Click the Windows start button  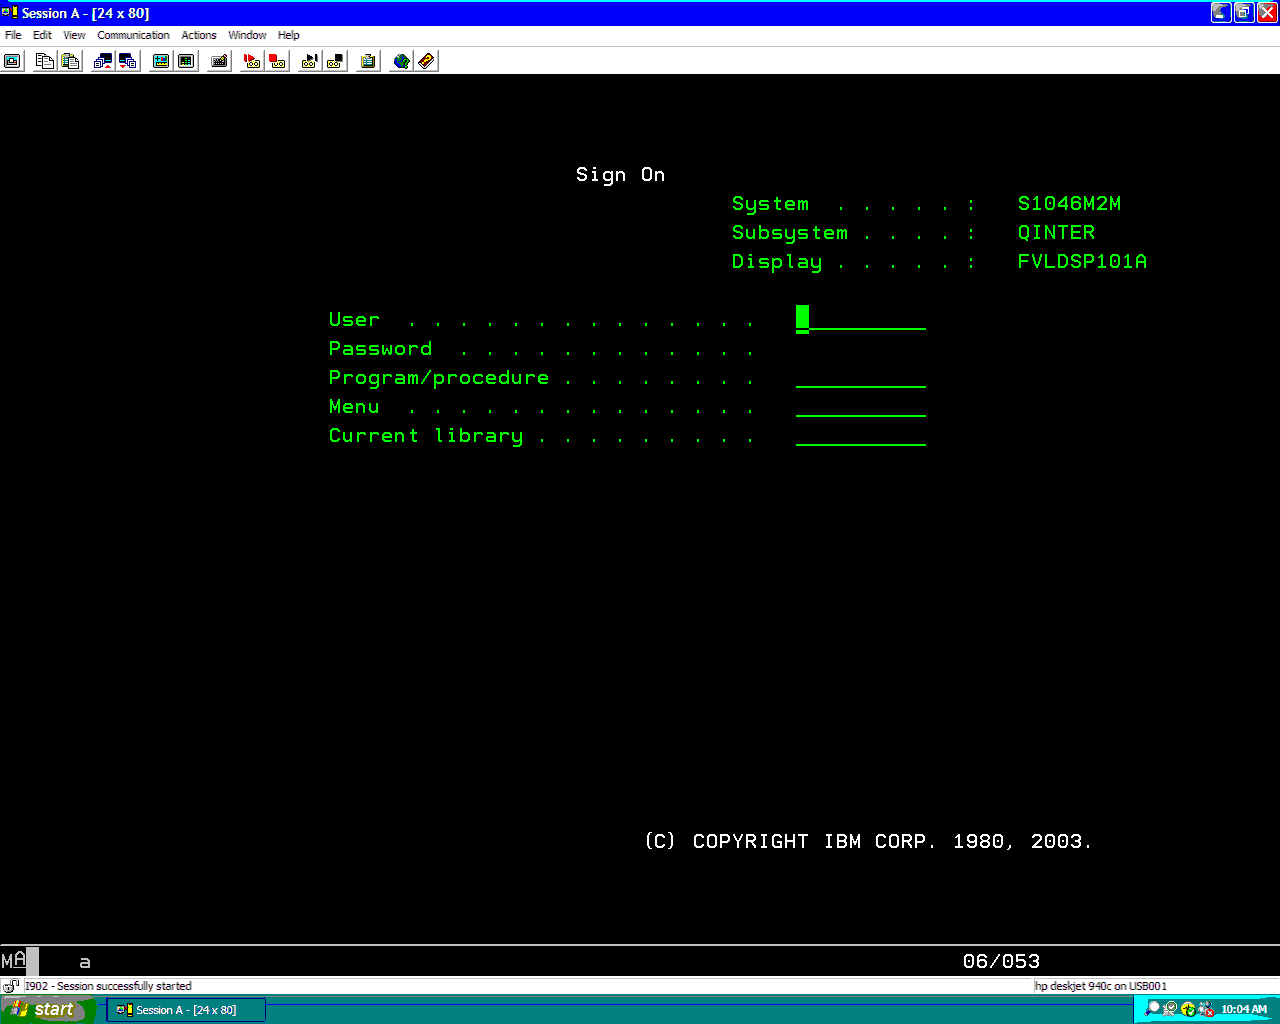48,1010
